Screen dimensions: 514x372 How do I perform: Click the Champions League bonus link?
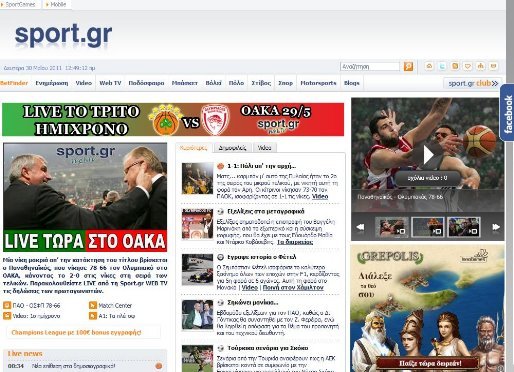click(x=76, y=332)
